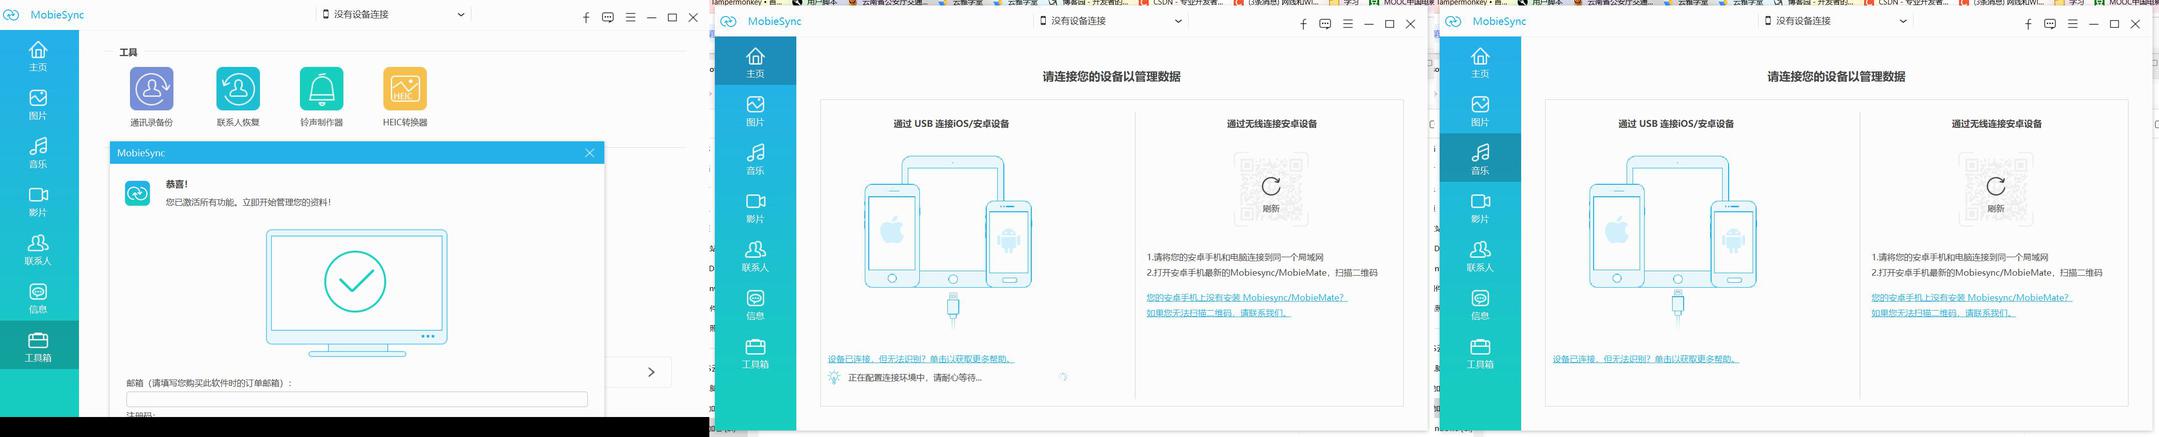Open the hamburger menu in left window
The width and height of the screenshot is (2159, 437).
[630, 17]
